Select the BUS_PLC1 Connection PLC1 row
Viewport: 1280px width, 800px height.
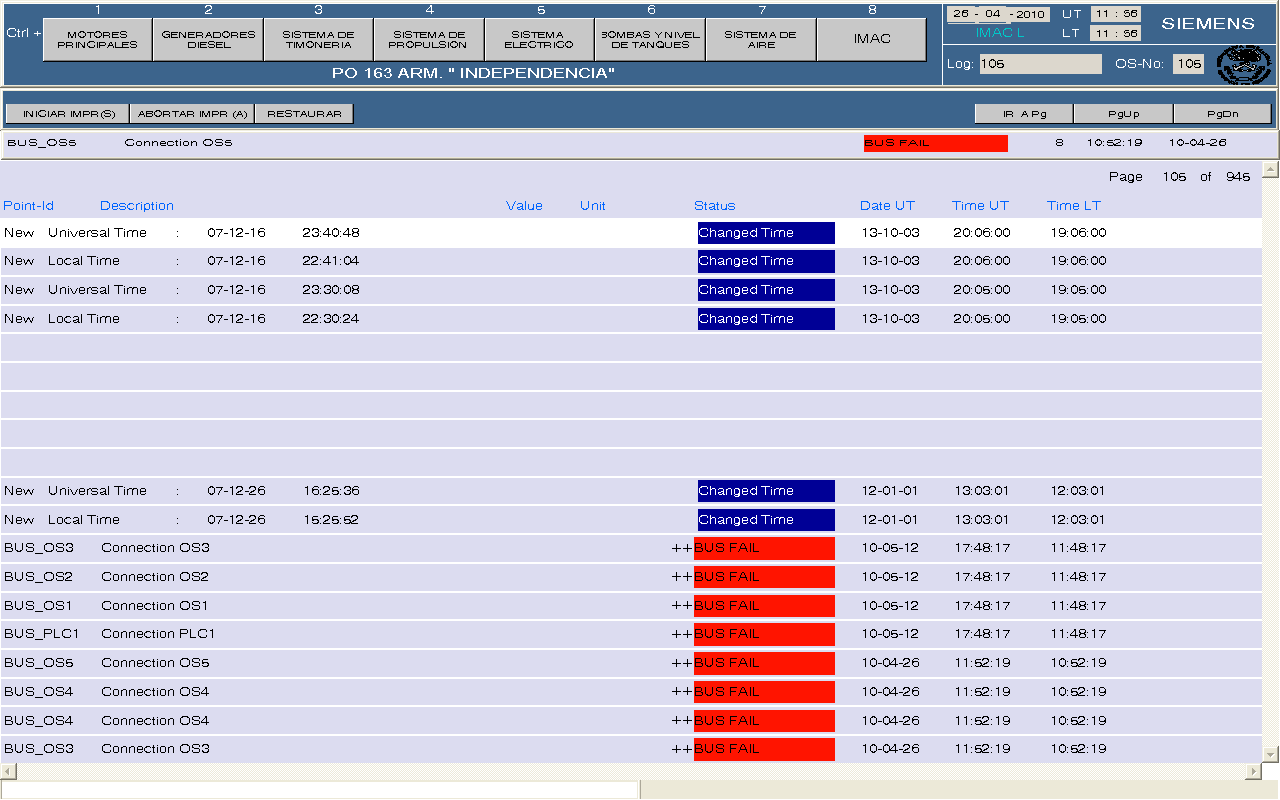[400, 634]
